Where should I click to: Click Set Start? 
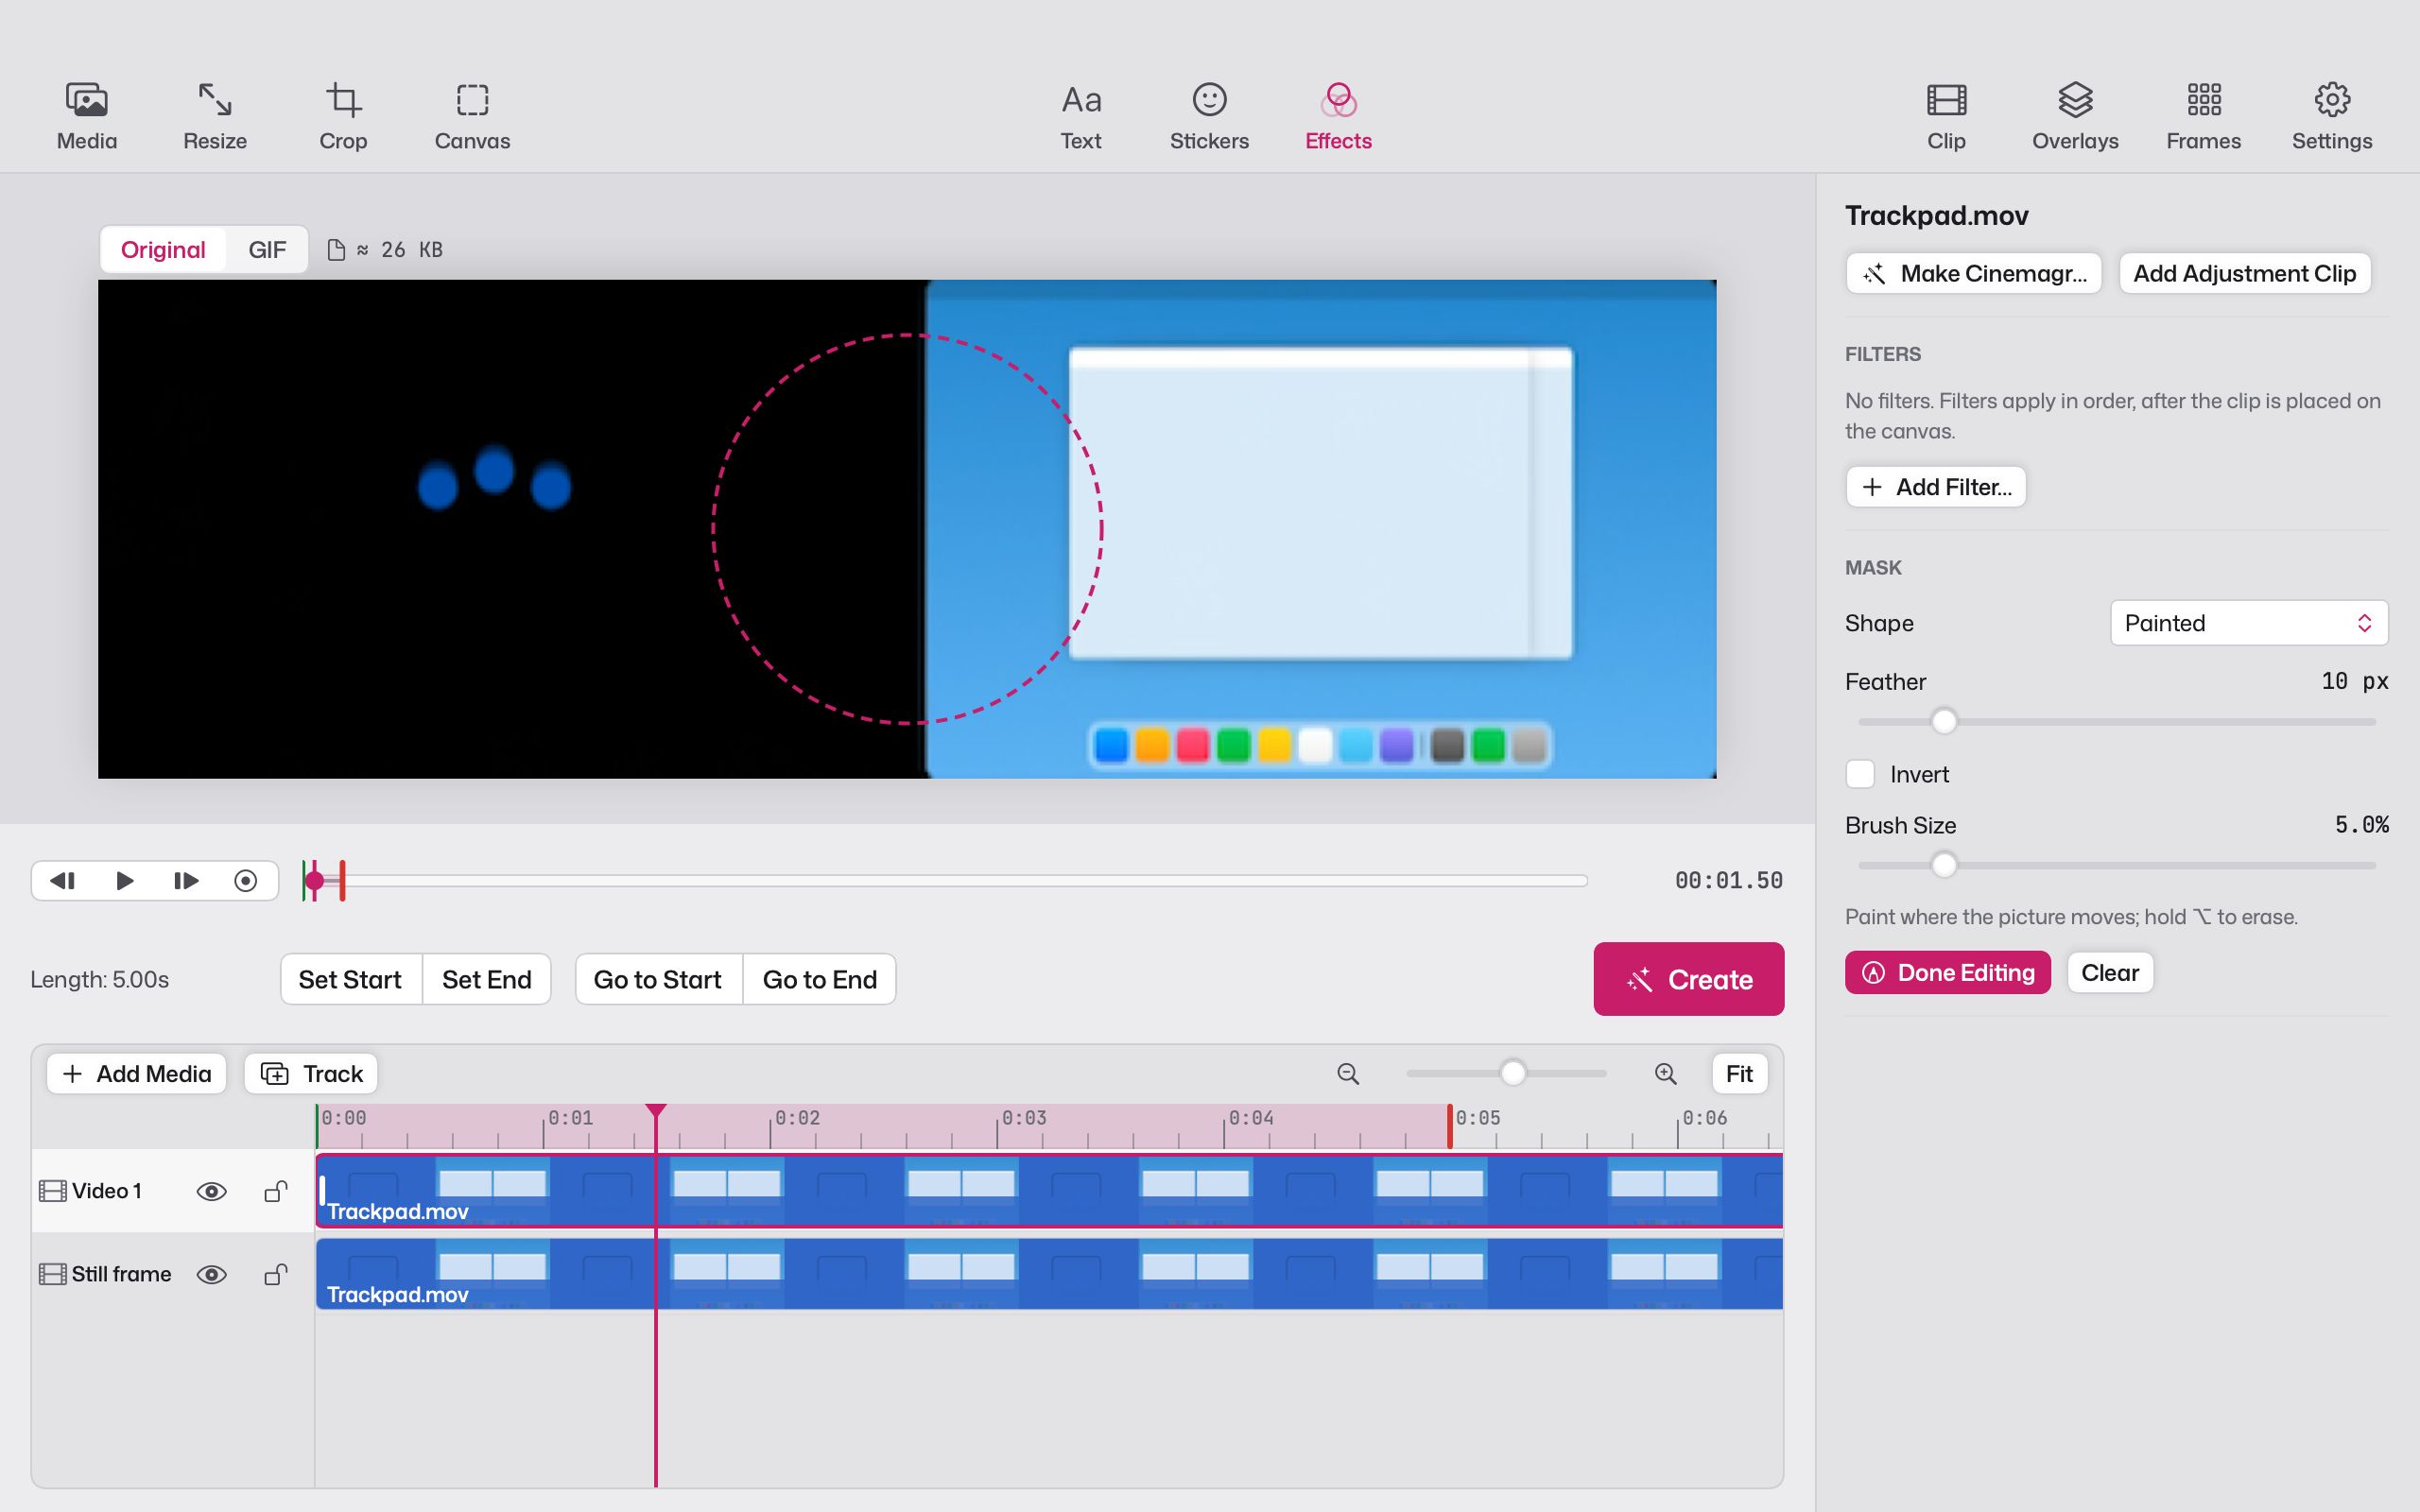click(x=350, y=979)
